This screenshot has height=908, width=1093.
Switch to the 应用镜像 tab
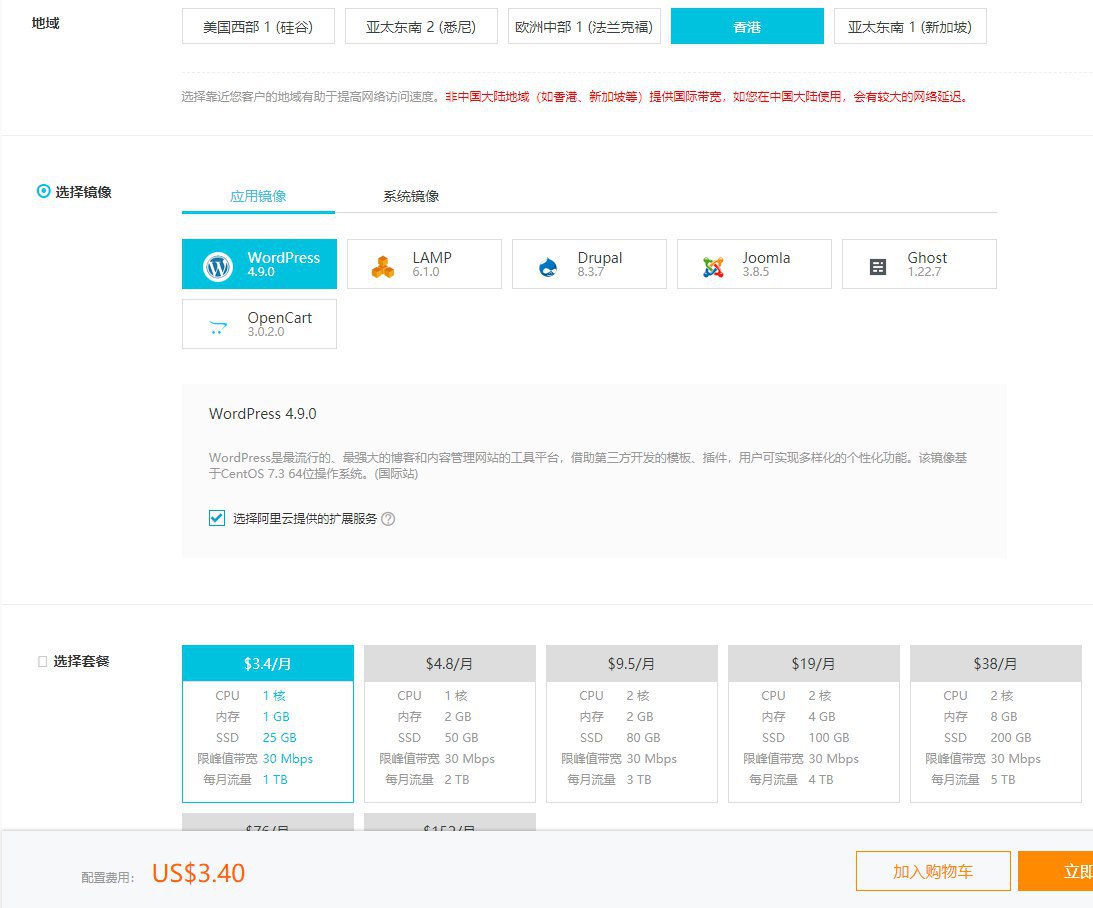258,196
